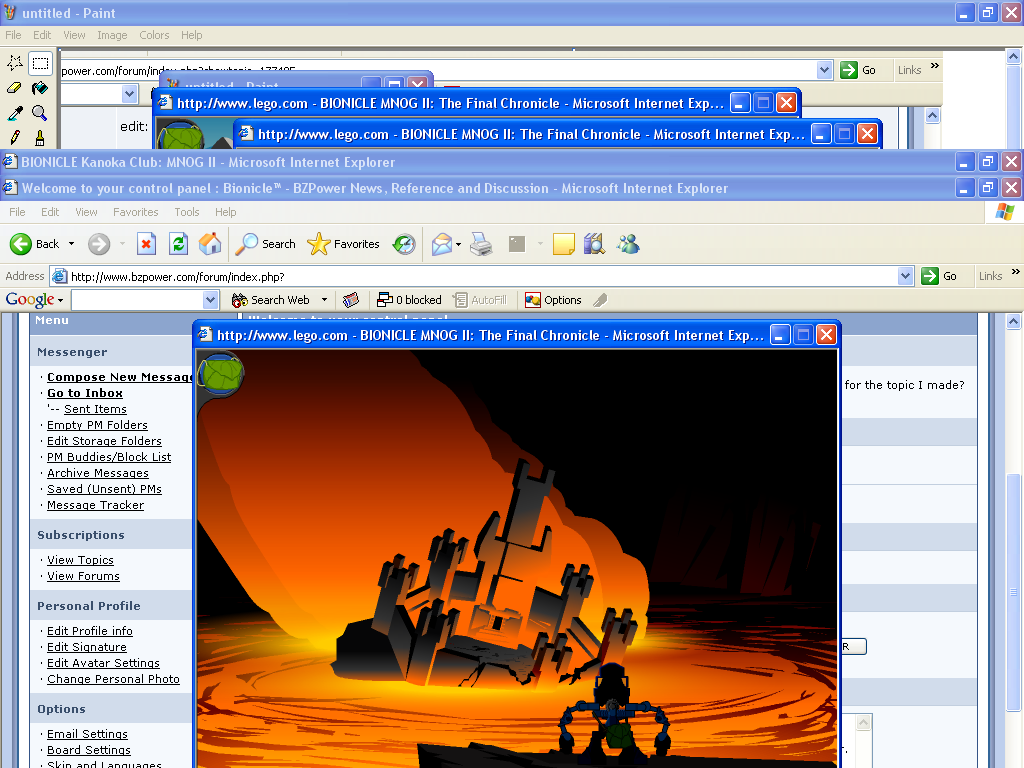1024x768 pixels.
Task: Choose the Fill With Color bucket tool
Action: [40, 88]
